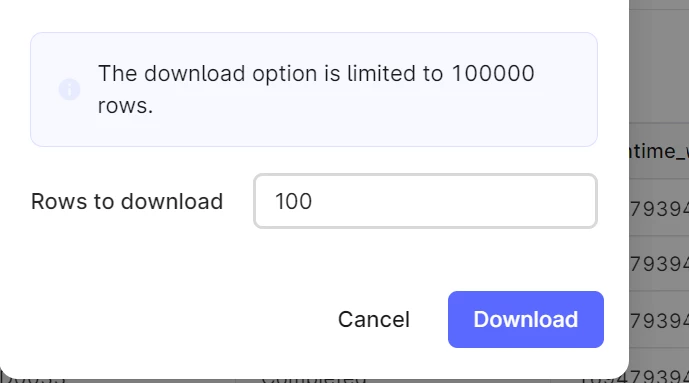This screenshot has width=689, height=383.
Task: Confirm with the blue Download button
Action: (526, 319)
